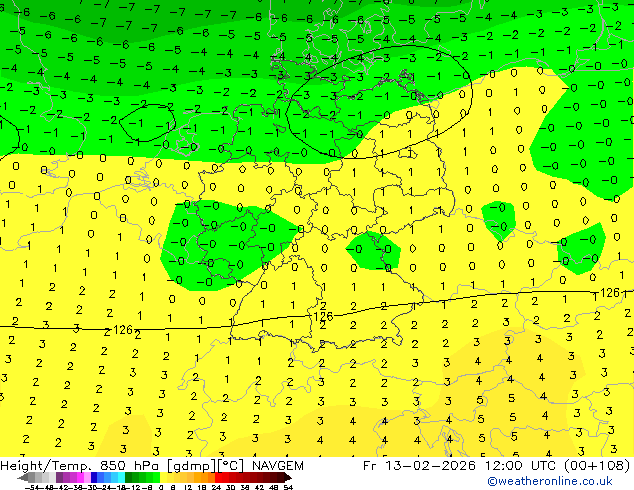Pick the orange swatch in the legend bar
This screenshot has width=634, height=490.
point(204,477)
